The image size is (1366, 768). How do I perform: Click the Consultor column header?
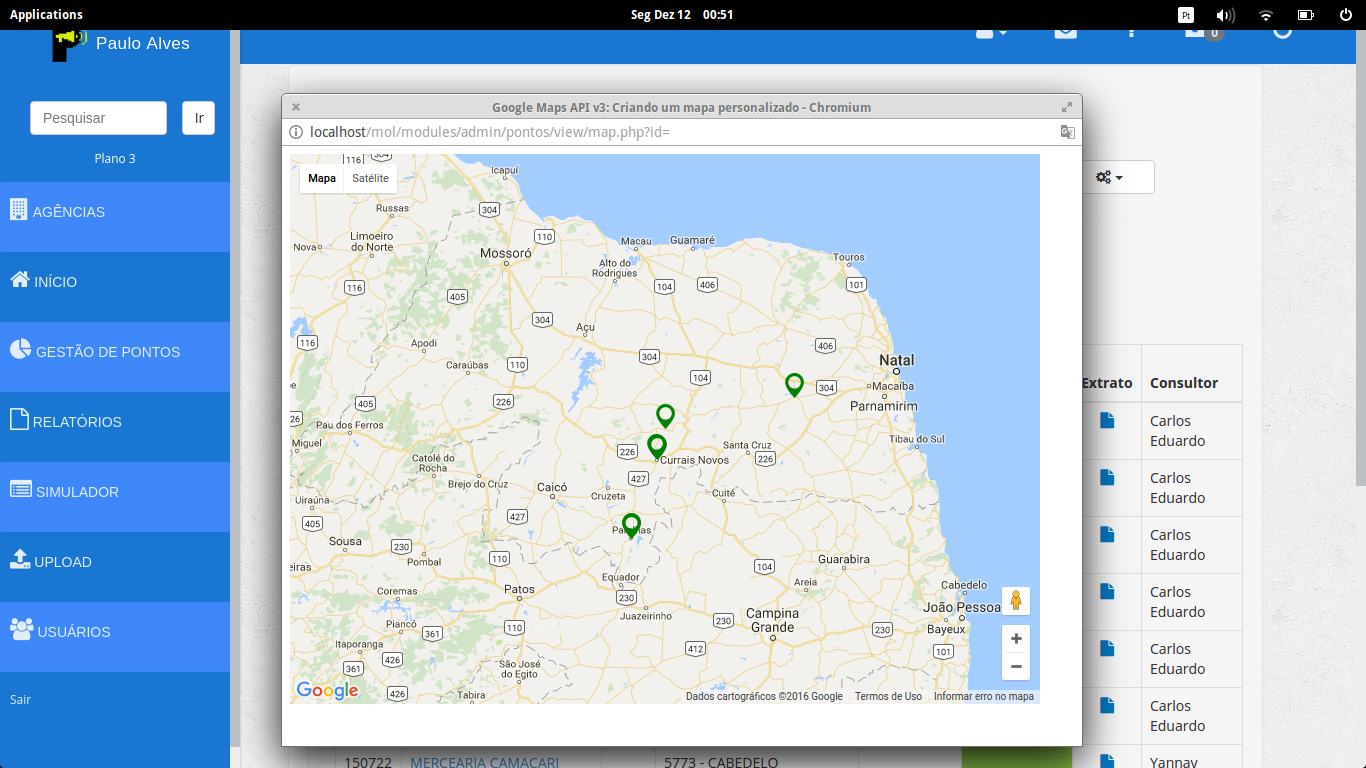pos(1184,383)
